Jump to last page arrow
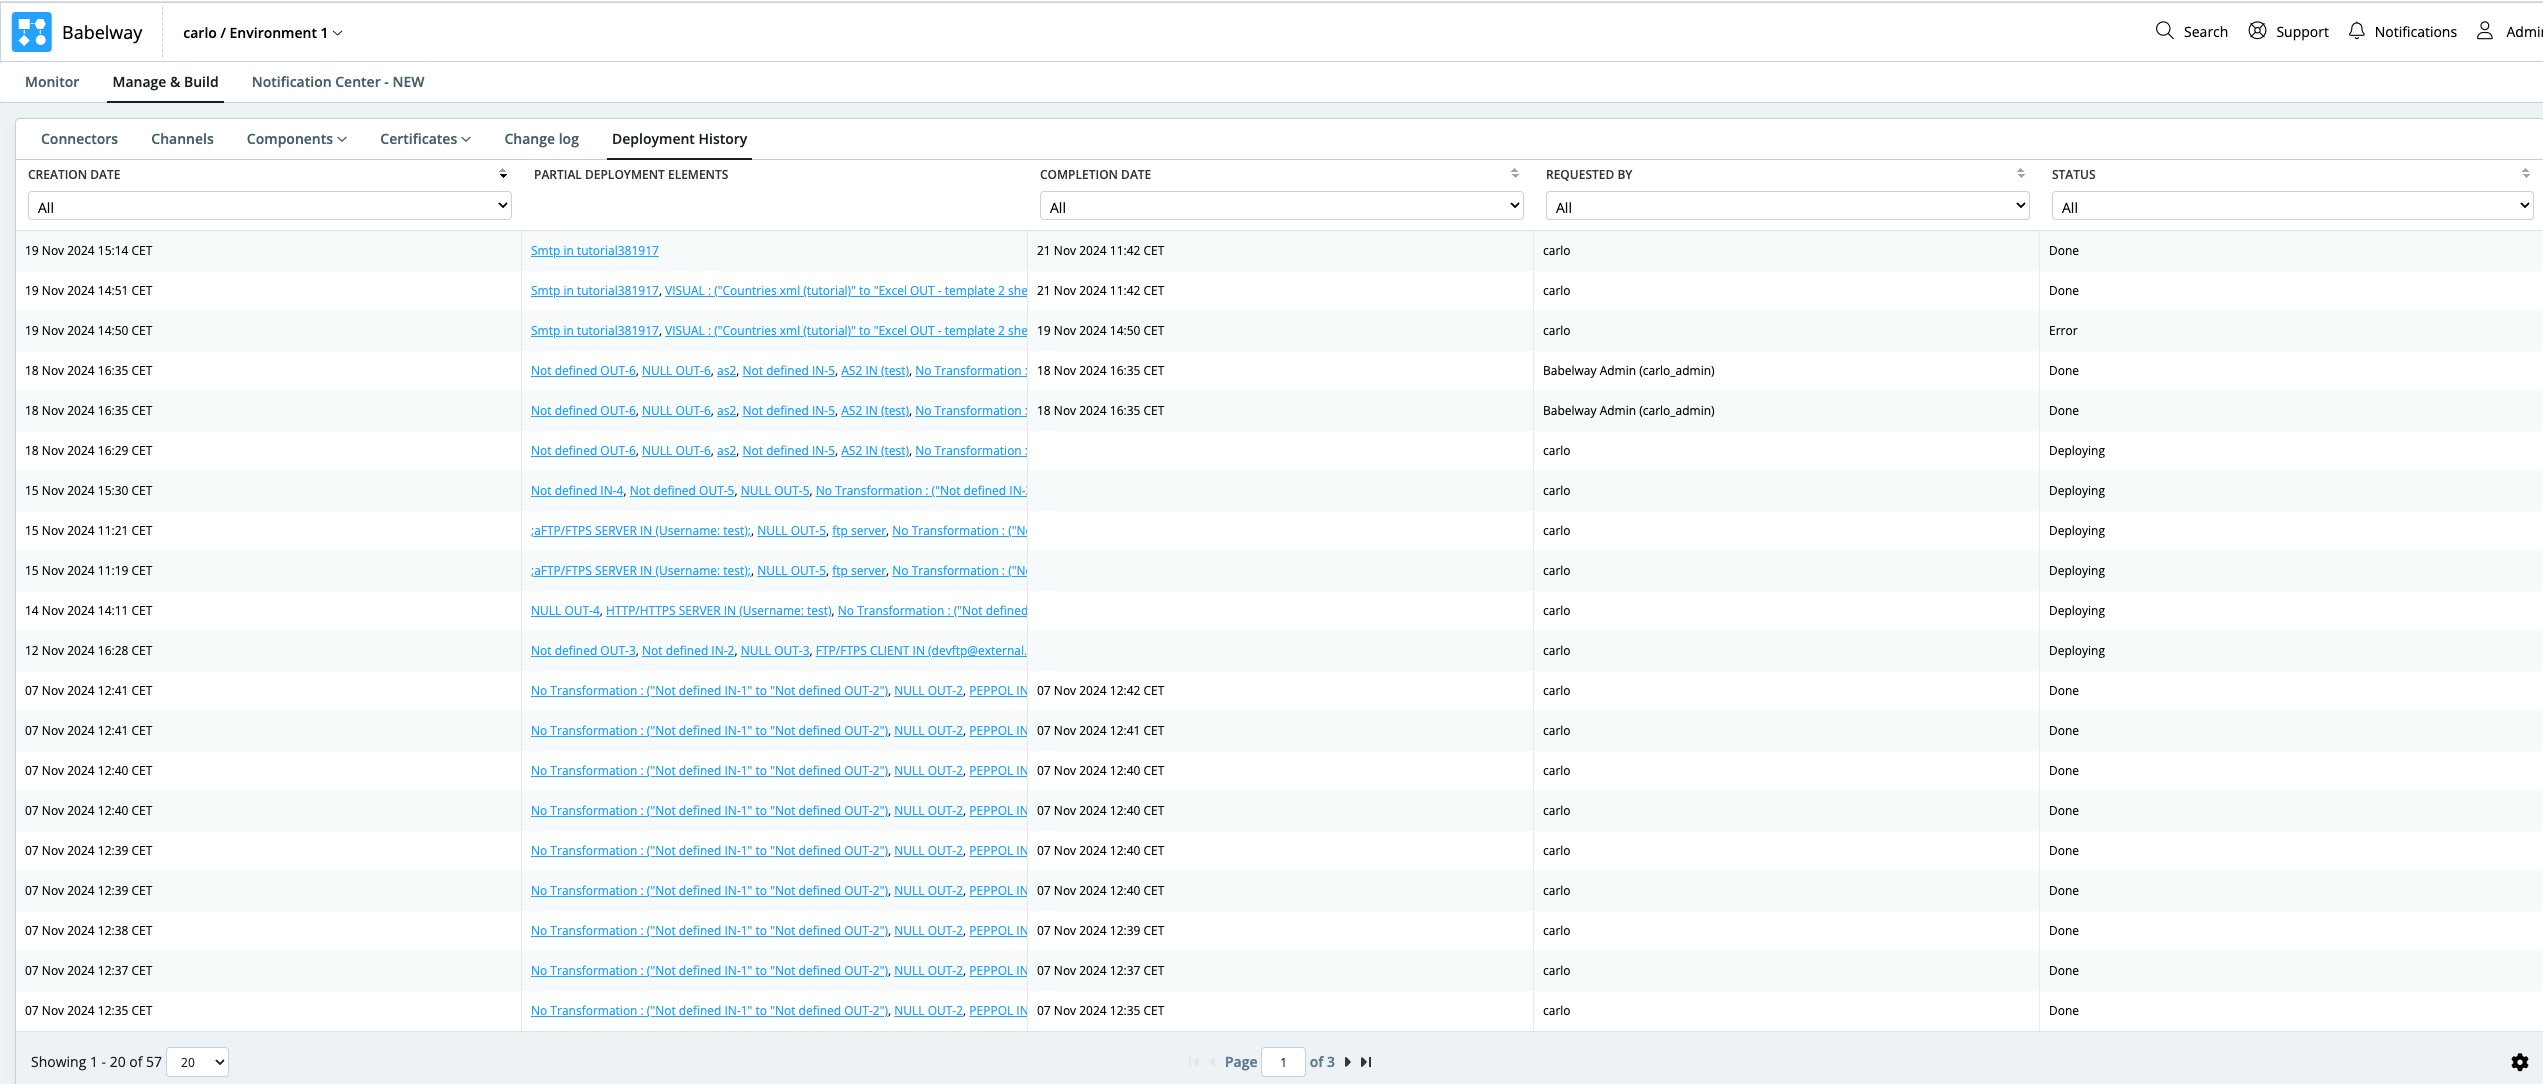The image size is (2543, 1084). [x=1366, y=1062]
